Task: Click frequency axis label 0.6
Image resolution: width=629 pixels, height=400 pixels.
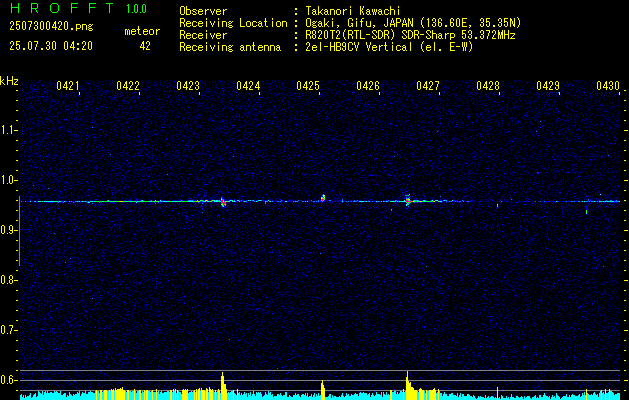Action: (8, 380)
